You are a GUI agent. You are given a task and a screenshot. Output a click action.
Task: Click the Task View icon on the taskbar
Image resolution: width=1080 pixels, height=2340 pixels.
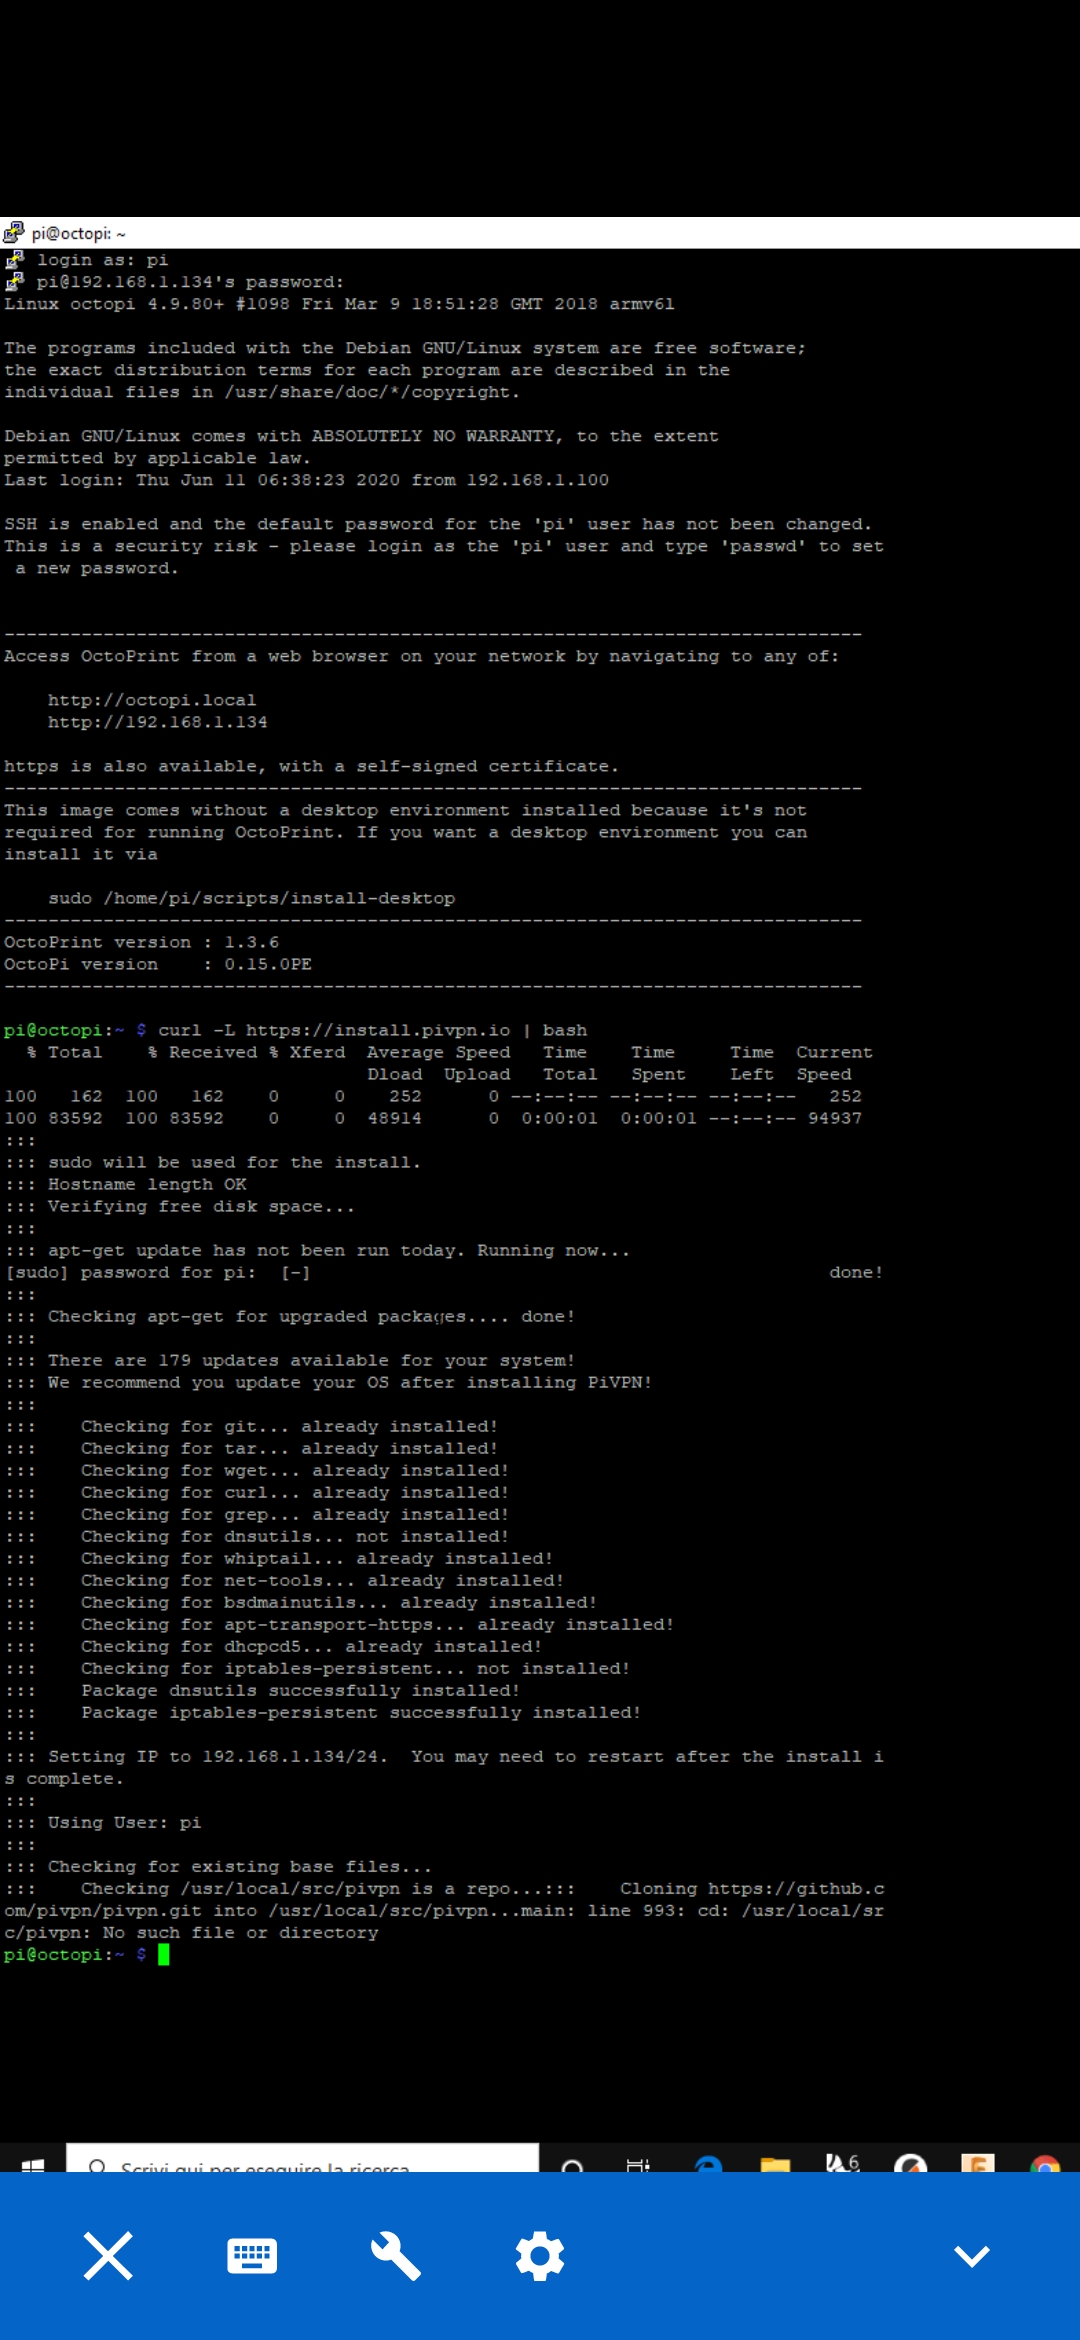(x=638, y=2164)
